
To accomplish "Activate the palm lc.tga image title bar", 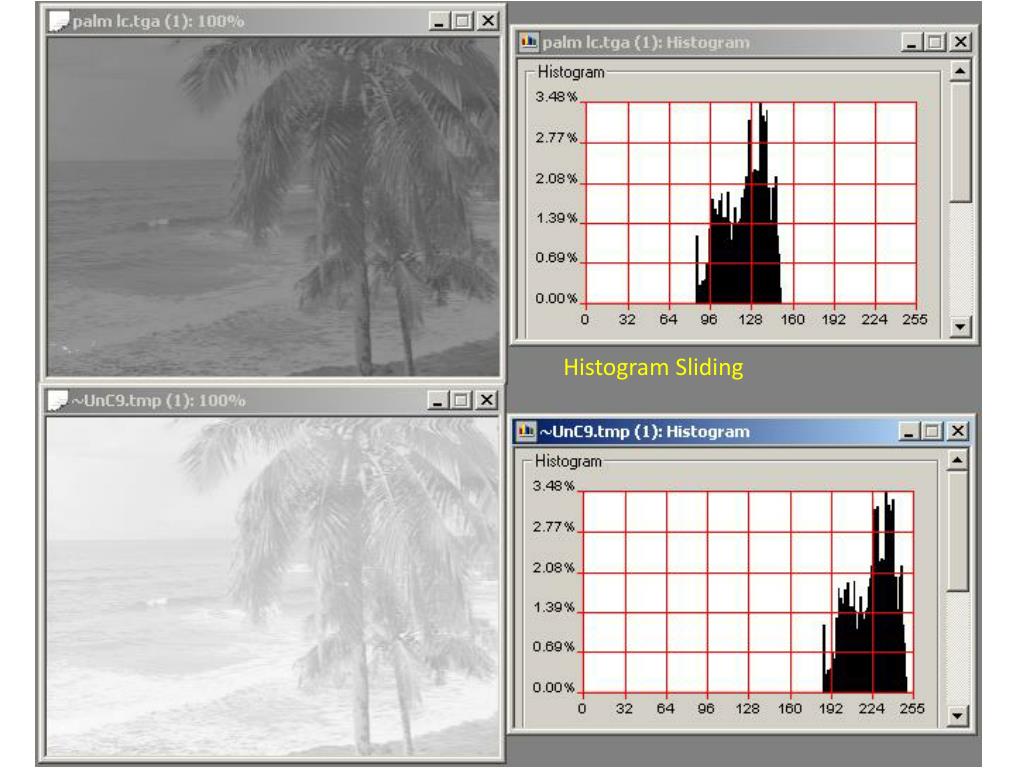I will click(250, 21).
